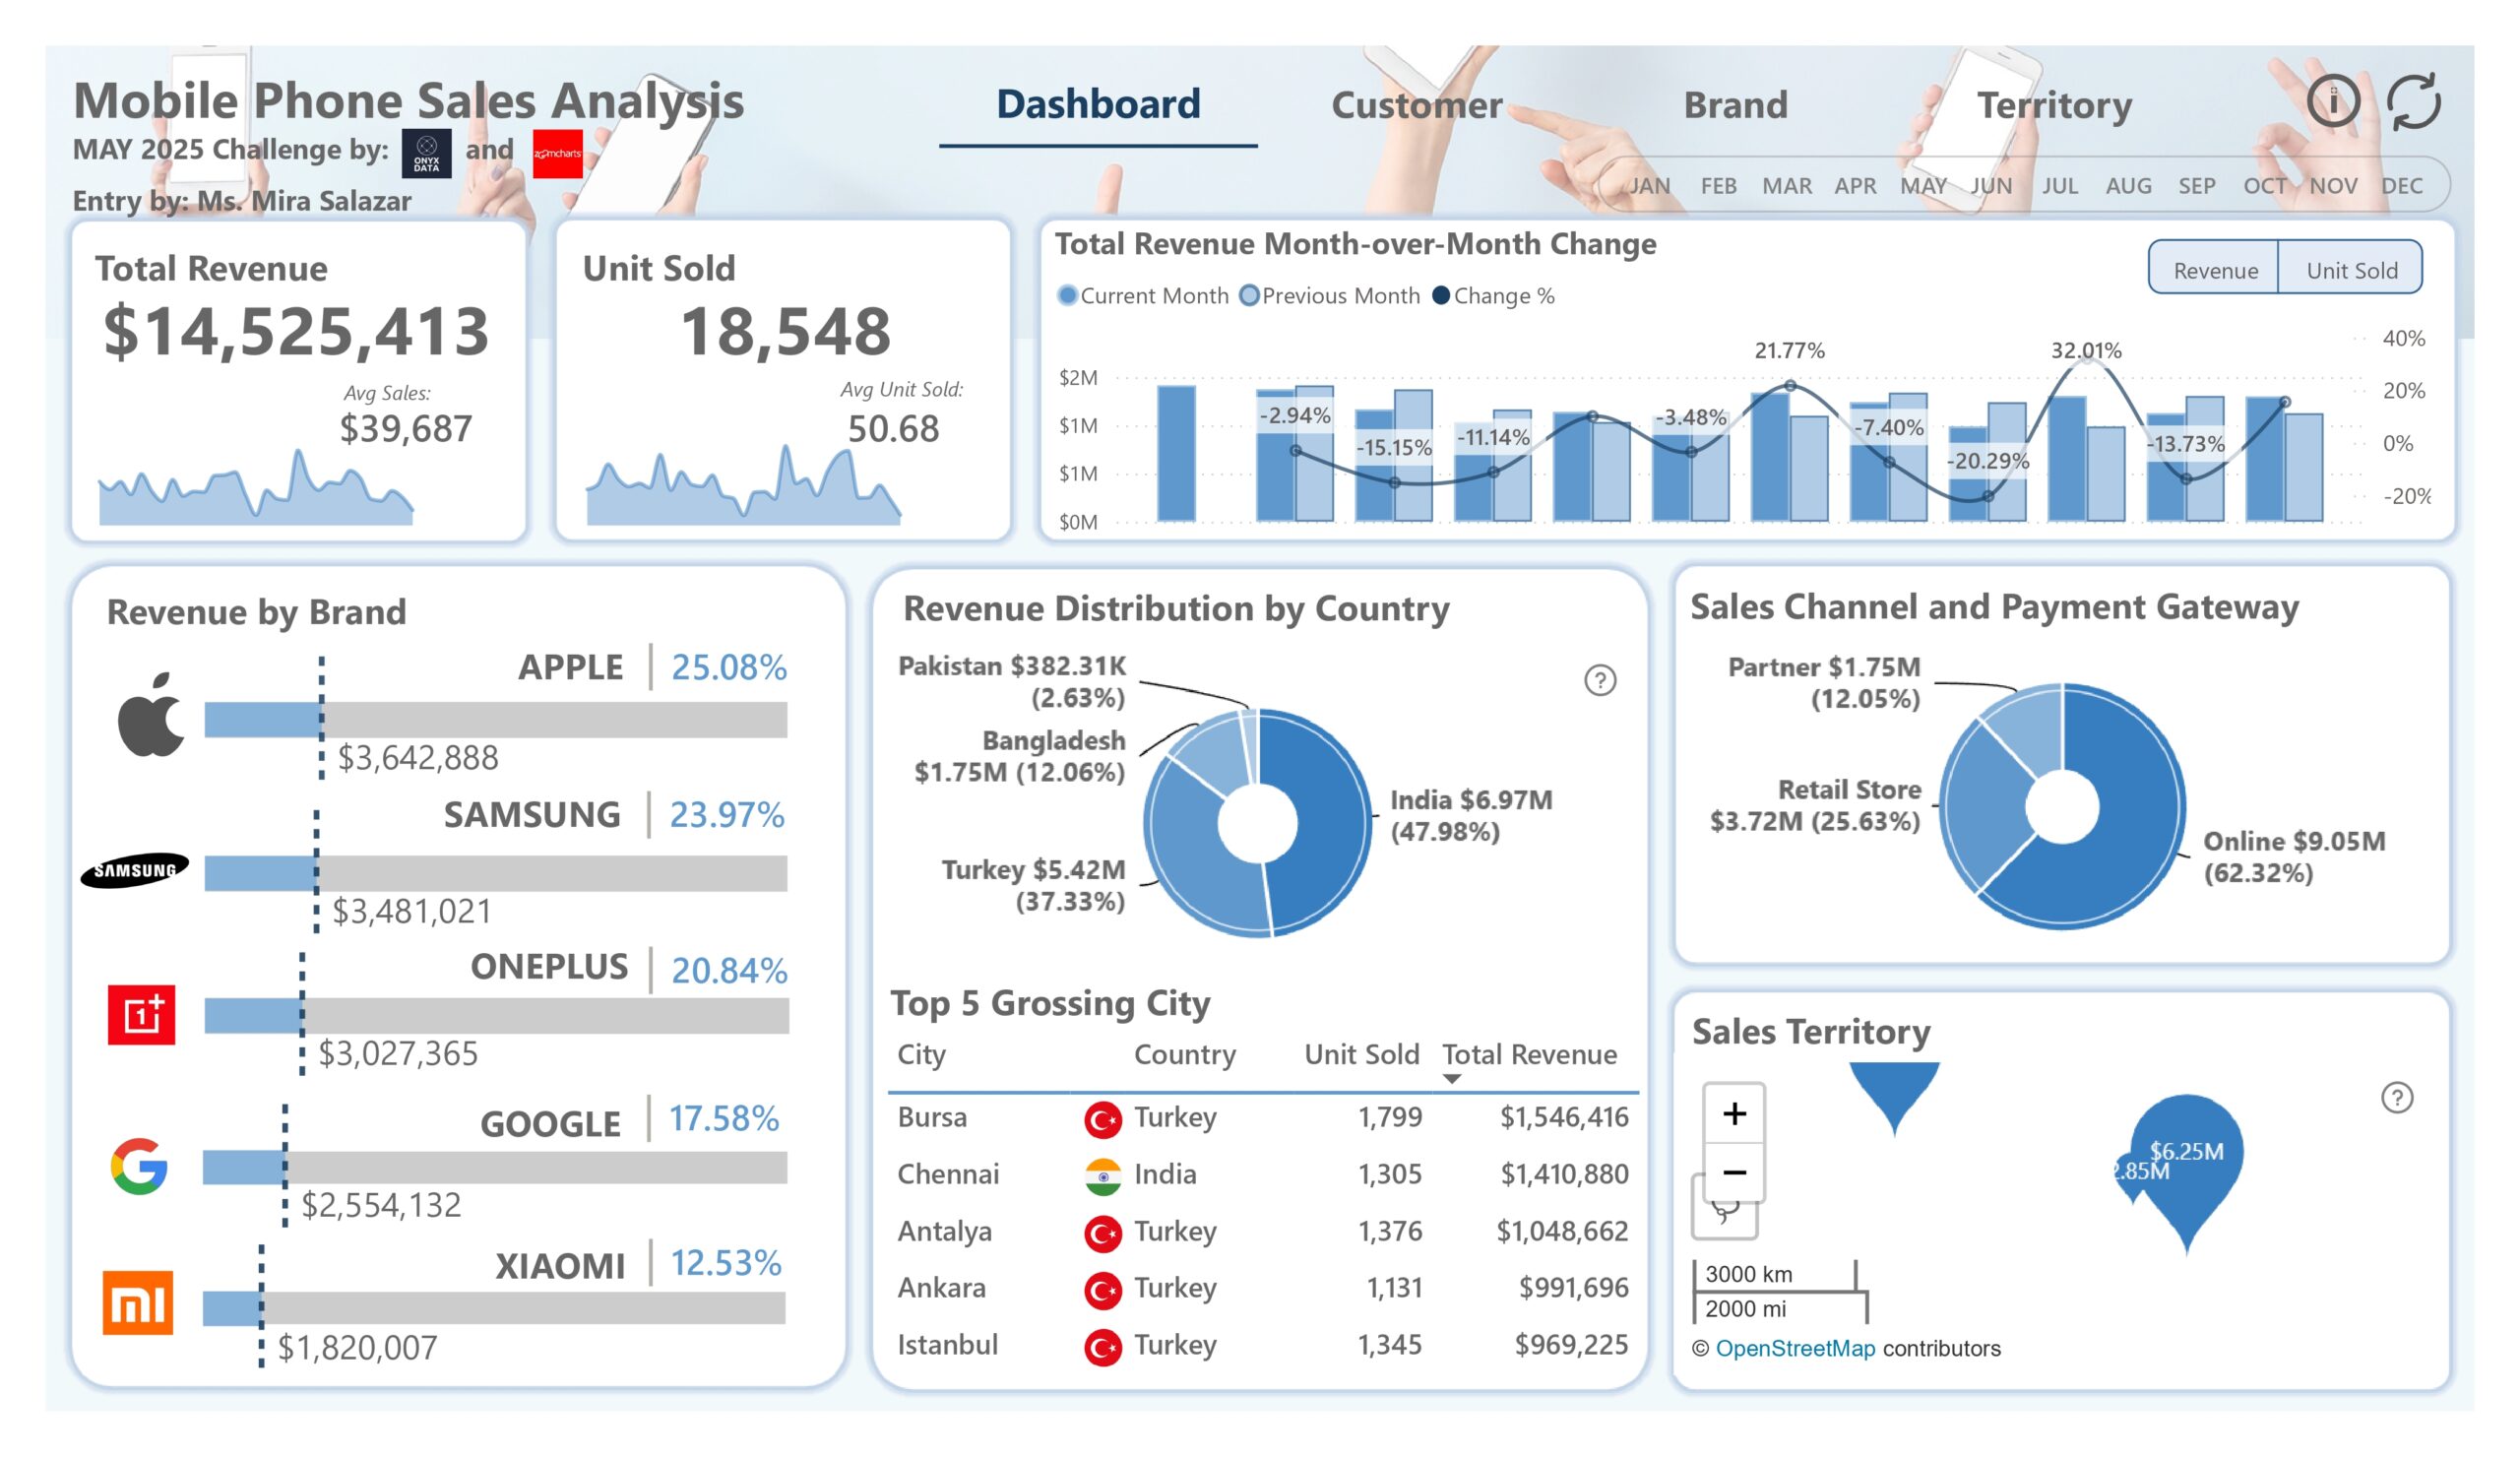Click Apple revenue progress bar
The image size is (2520, 1457).
pyautogui.click(x=495, y=720)
